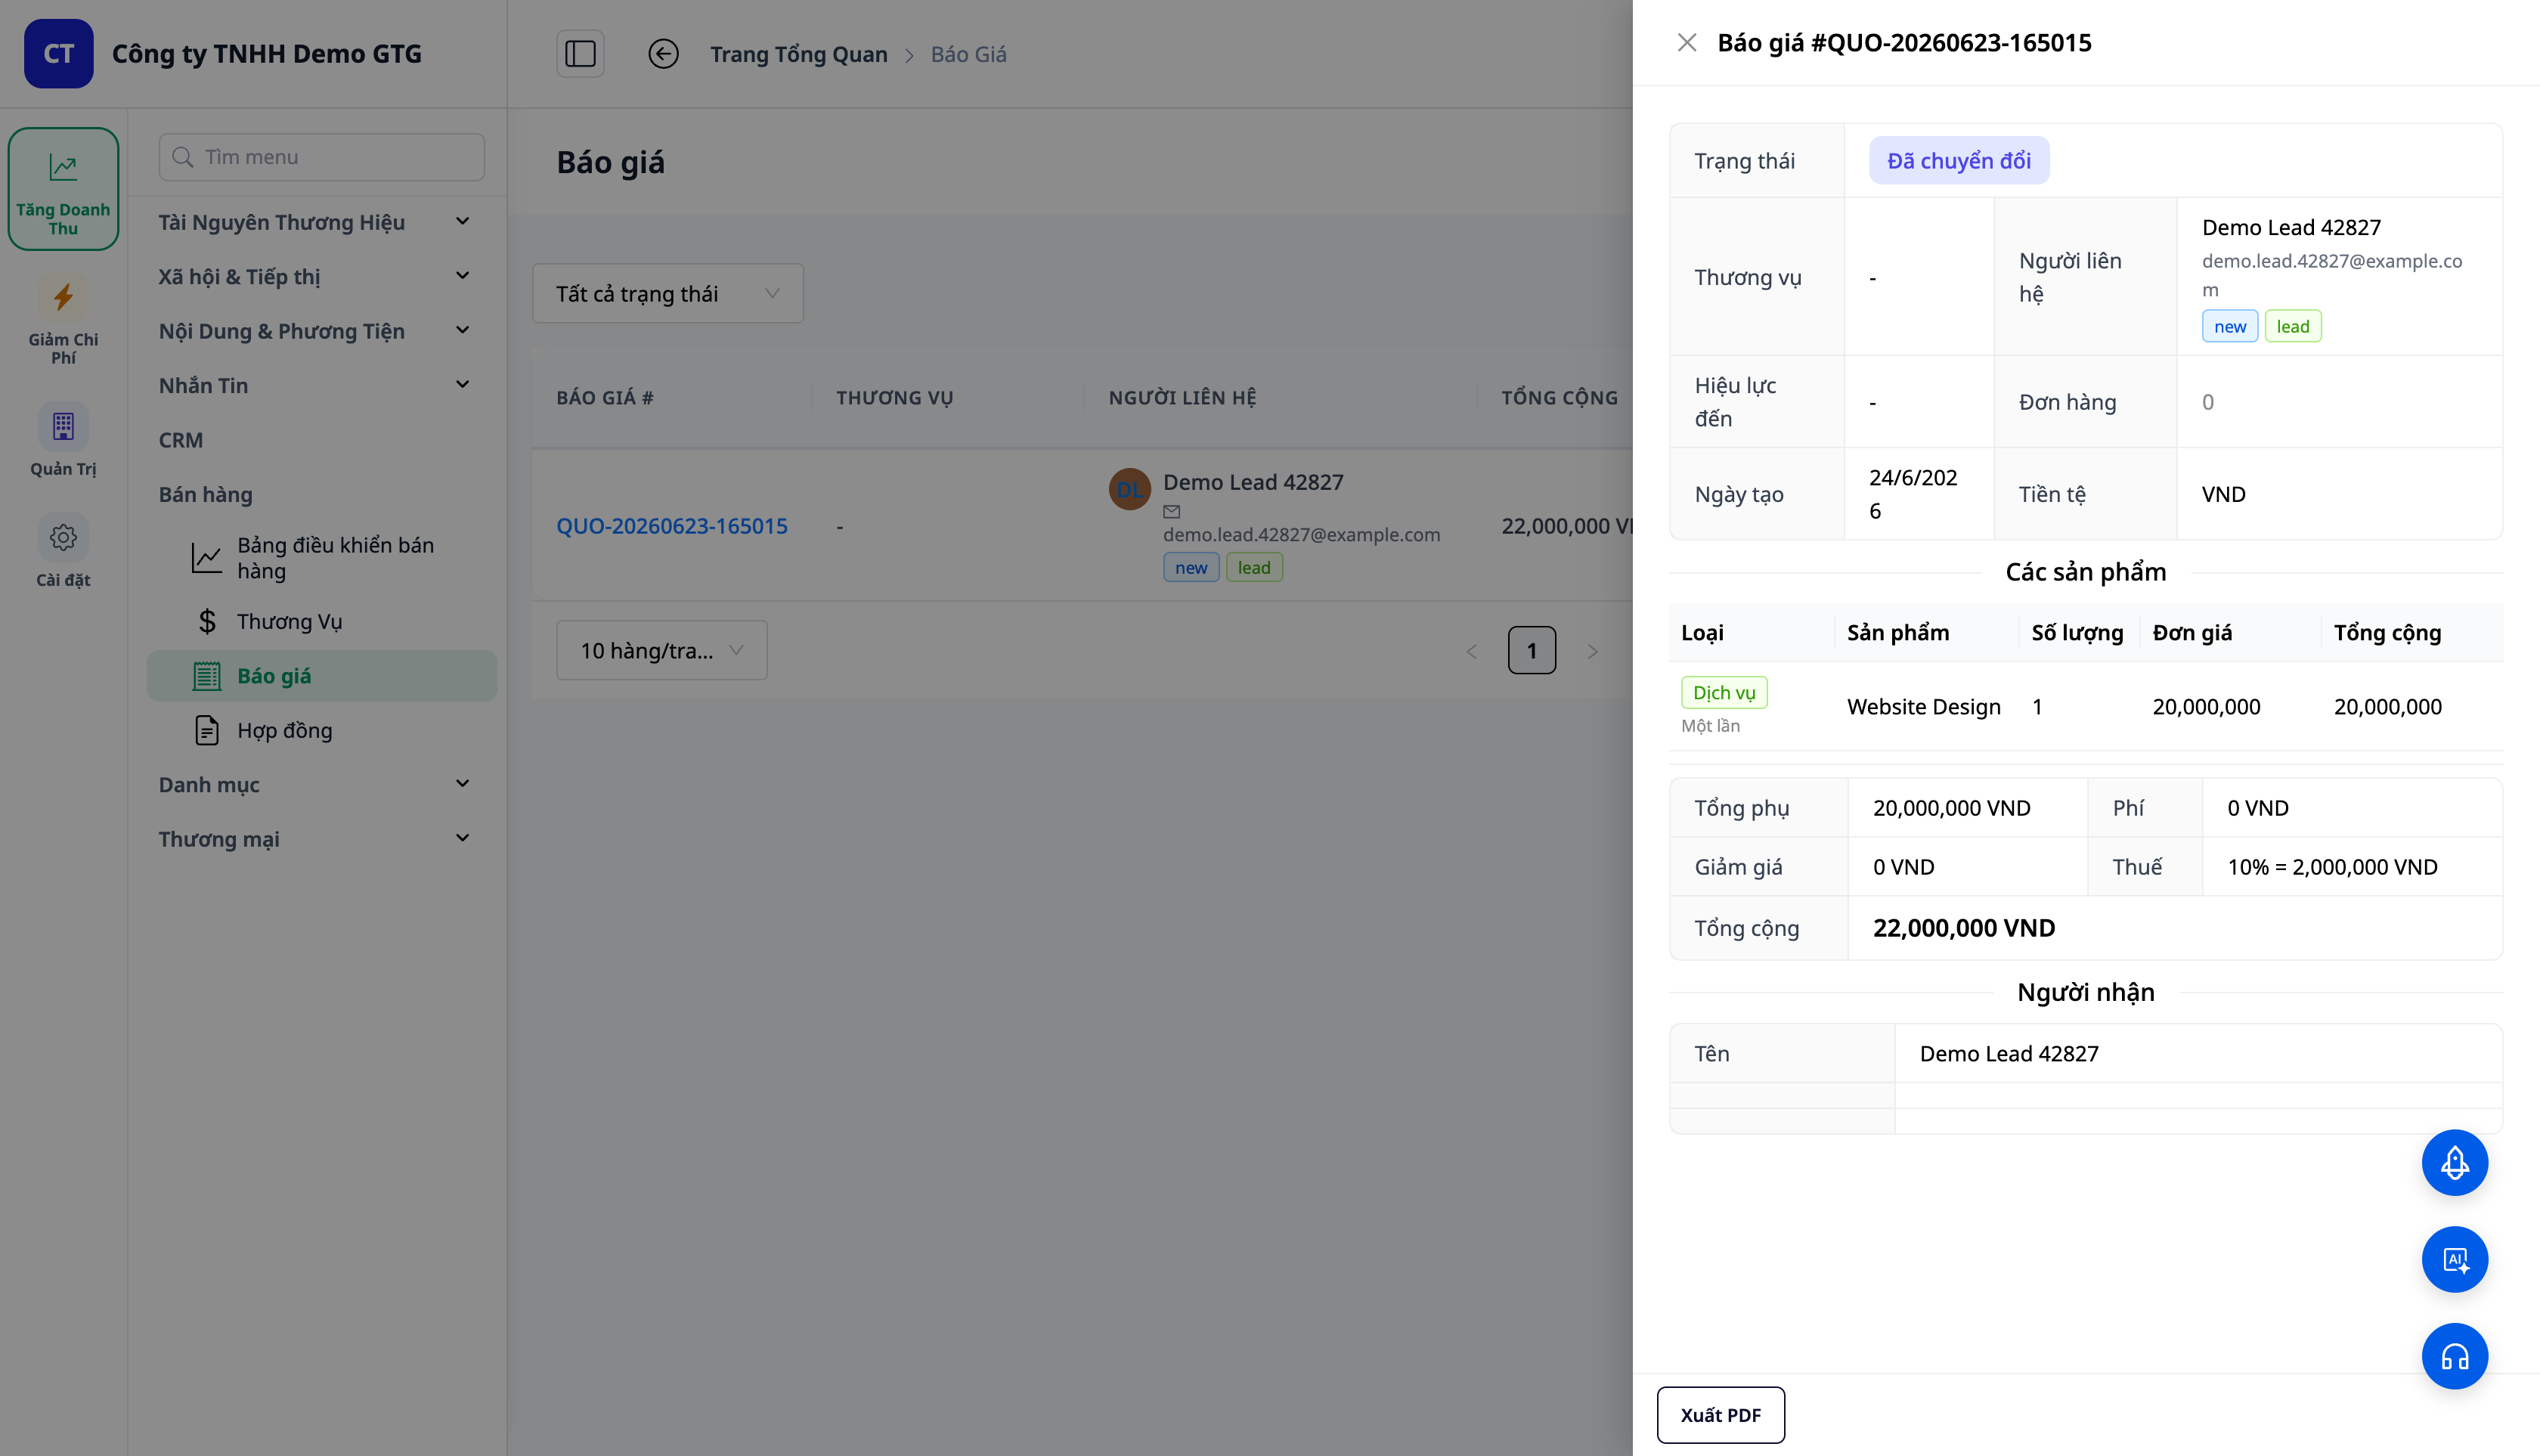Open Trang Tổng Quan breadcrumb
The image size is (2540, 1456).
(799, 54)
